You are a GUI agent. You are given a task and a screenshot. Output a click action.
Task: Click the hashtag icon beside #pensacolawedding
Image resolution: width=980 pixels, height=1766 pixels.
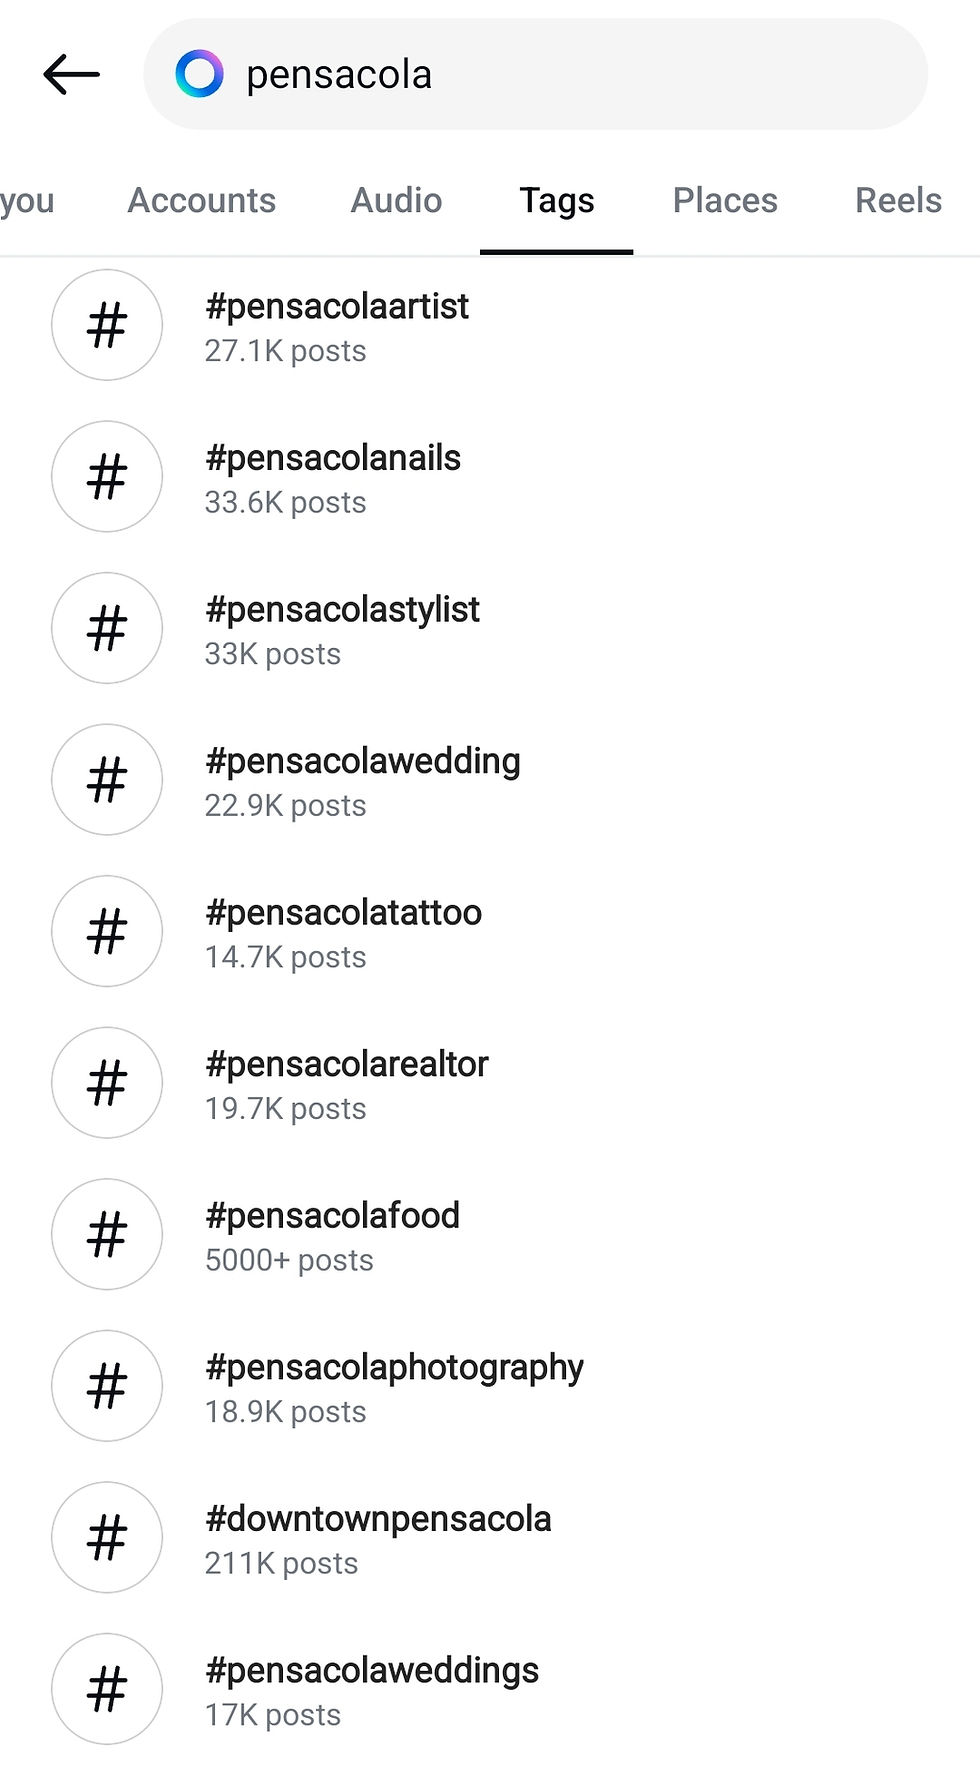107,780
